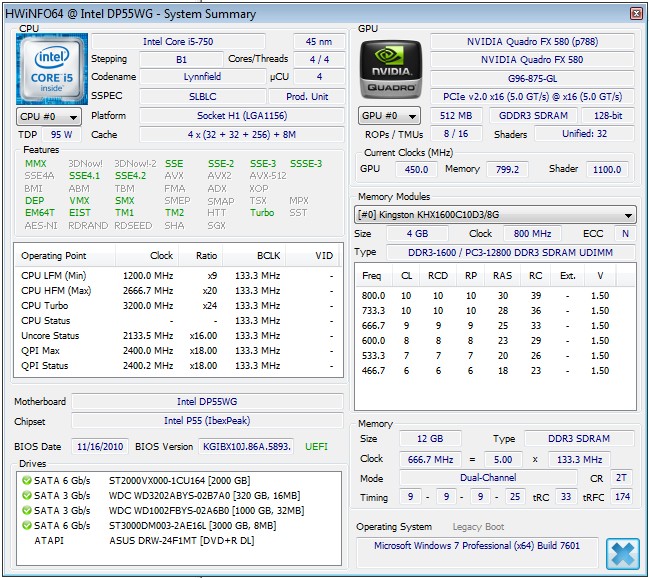
Task: Expand the Kingston memory module dropdown
Action: [x=496, y=215]
